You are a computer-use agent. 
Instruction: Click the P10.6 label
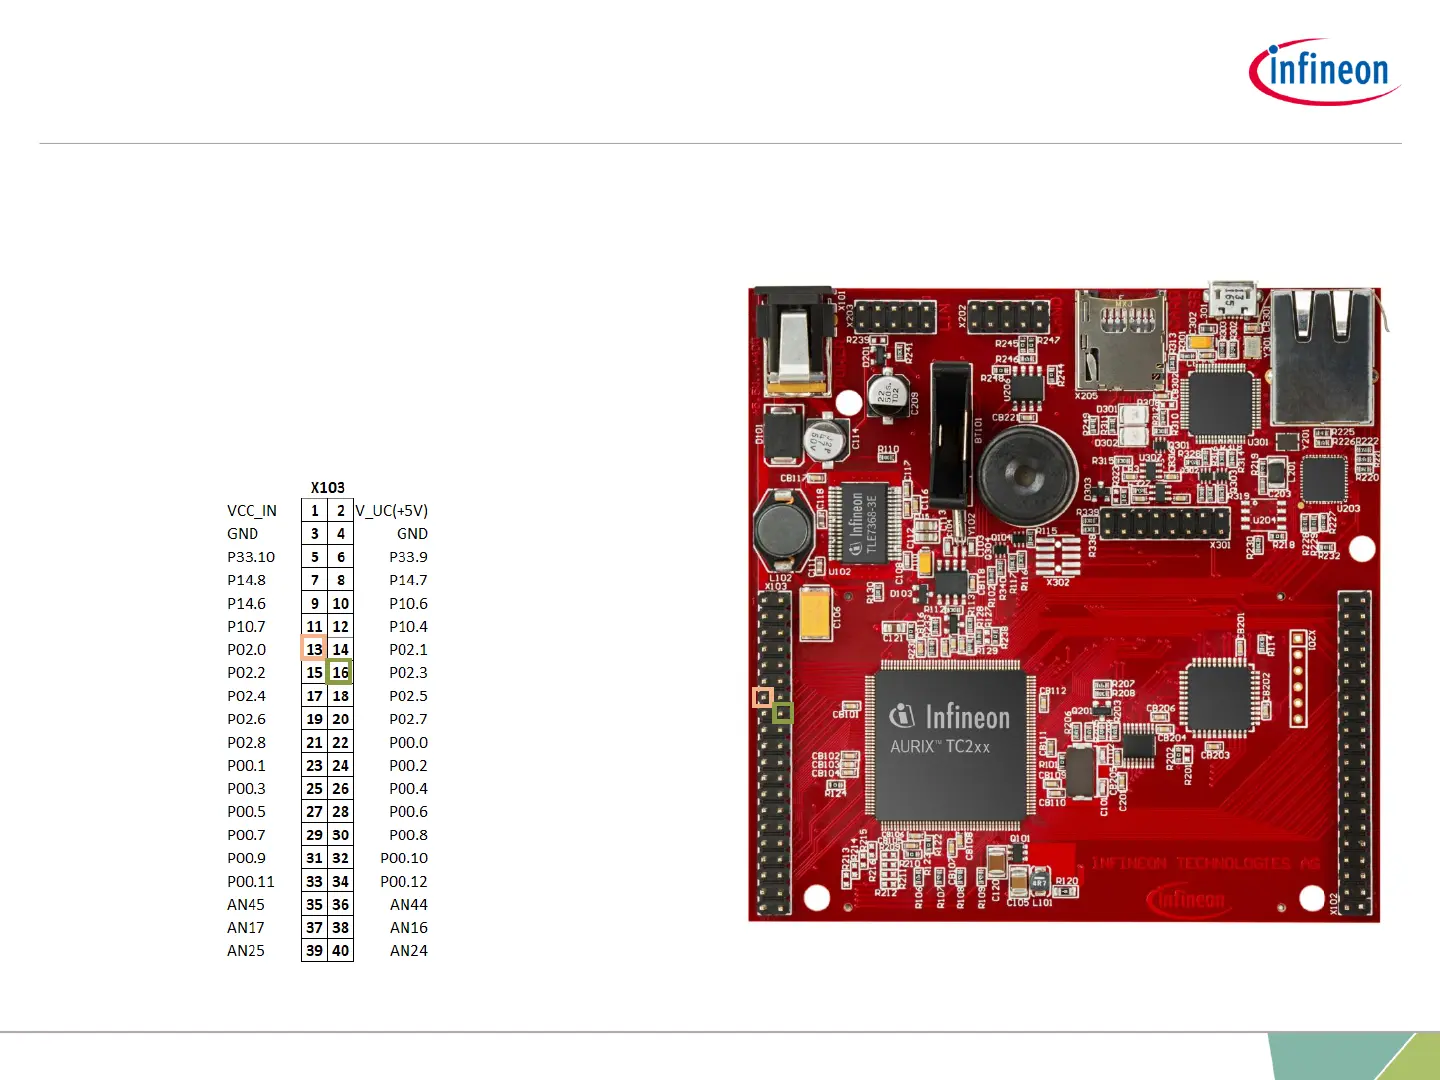click(x=408, y=603)
